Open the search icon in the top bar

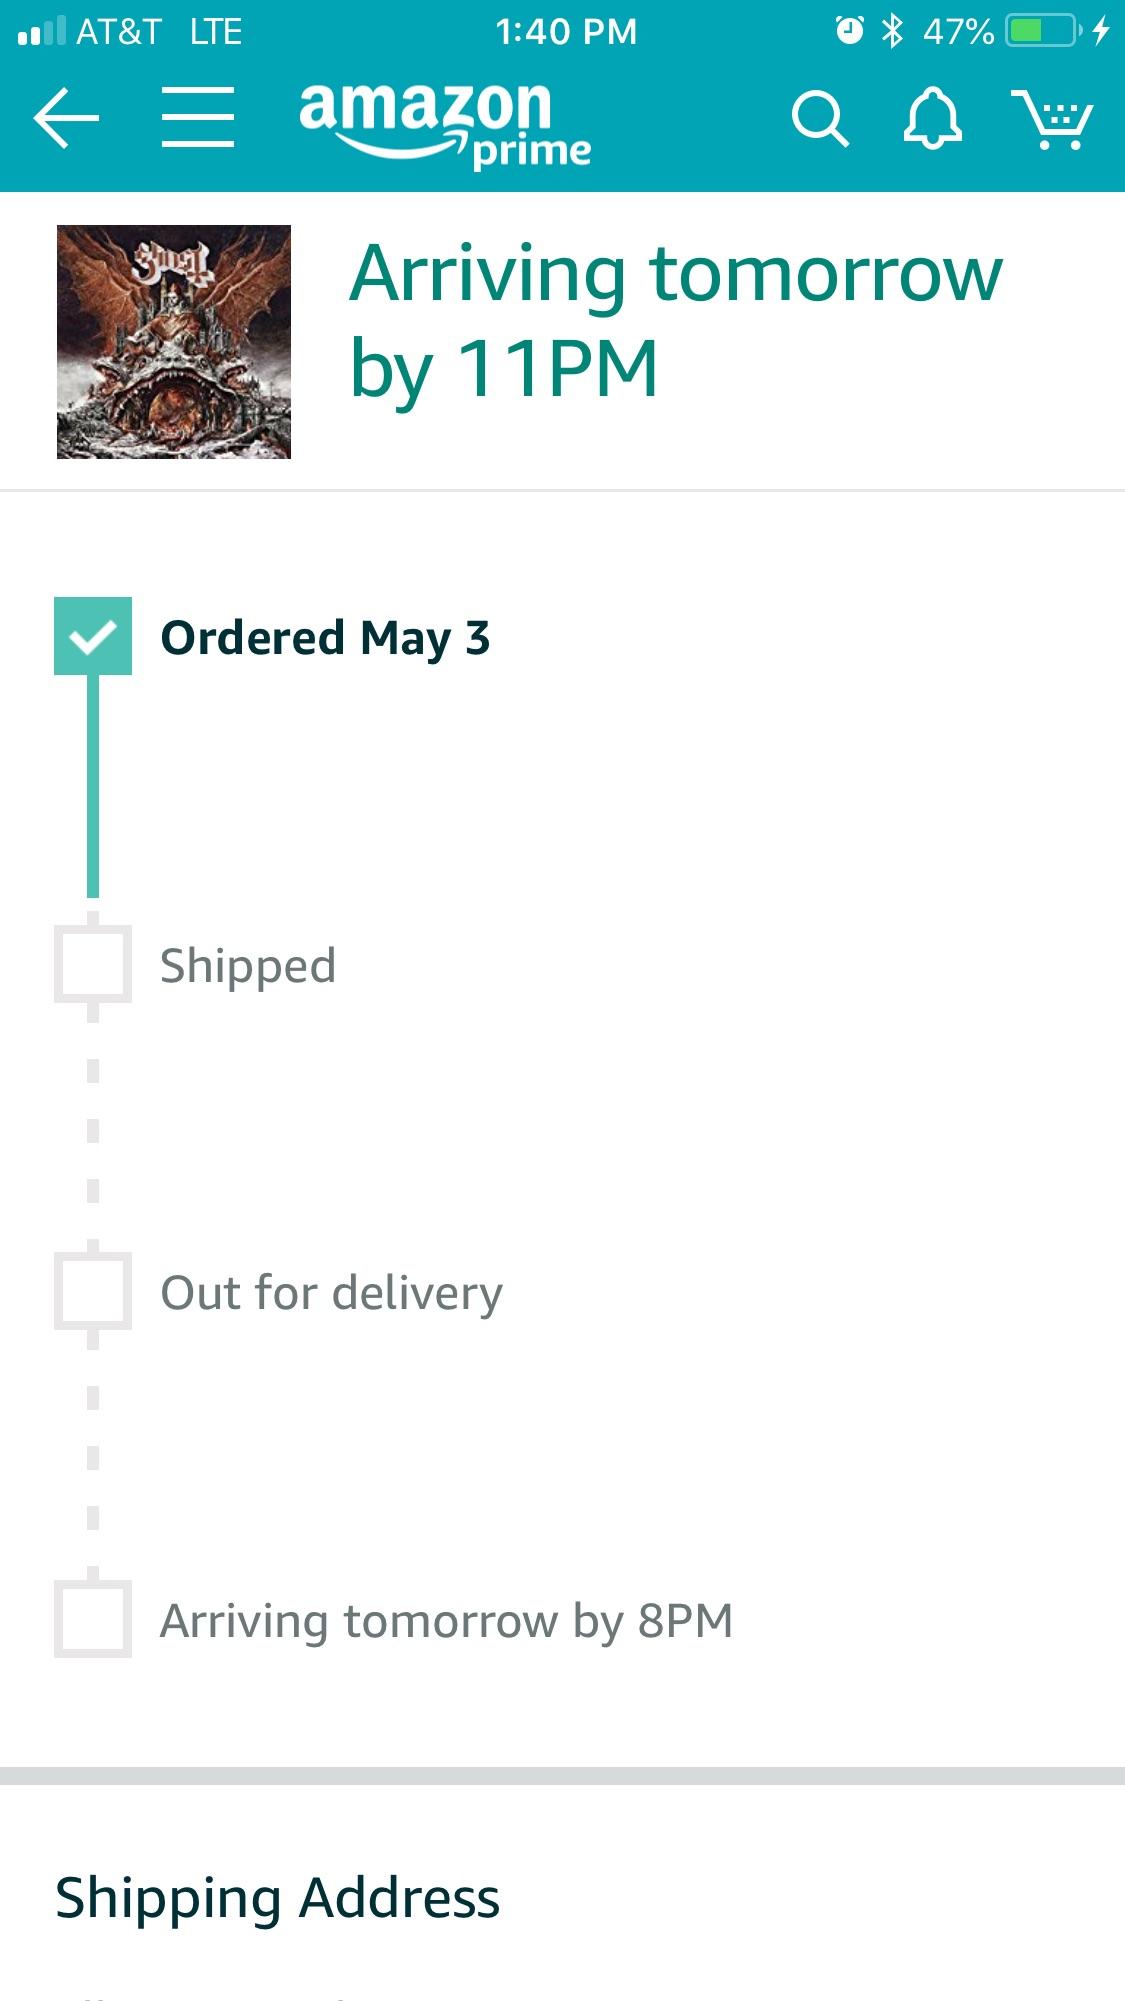pyautogui.click(x=822, y=117)
